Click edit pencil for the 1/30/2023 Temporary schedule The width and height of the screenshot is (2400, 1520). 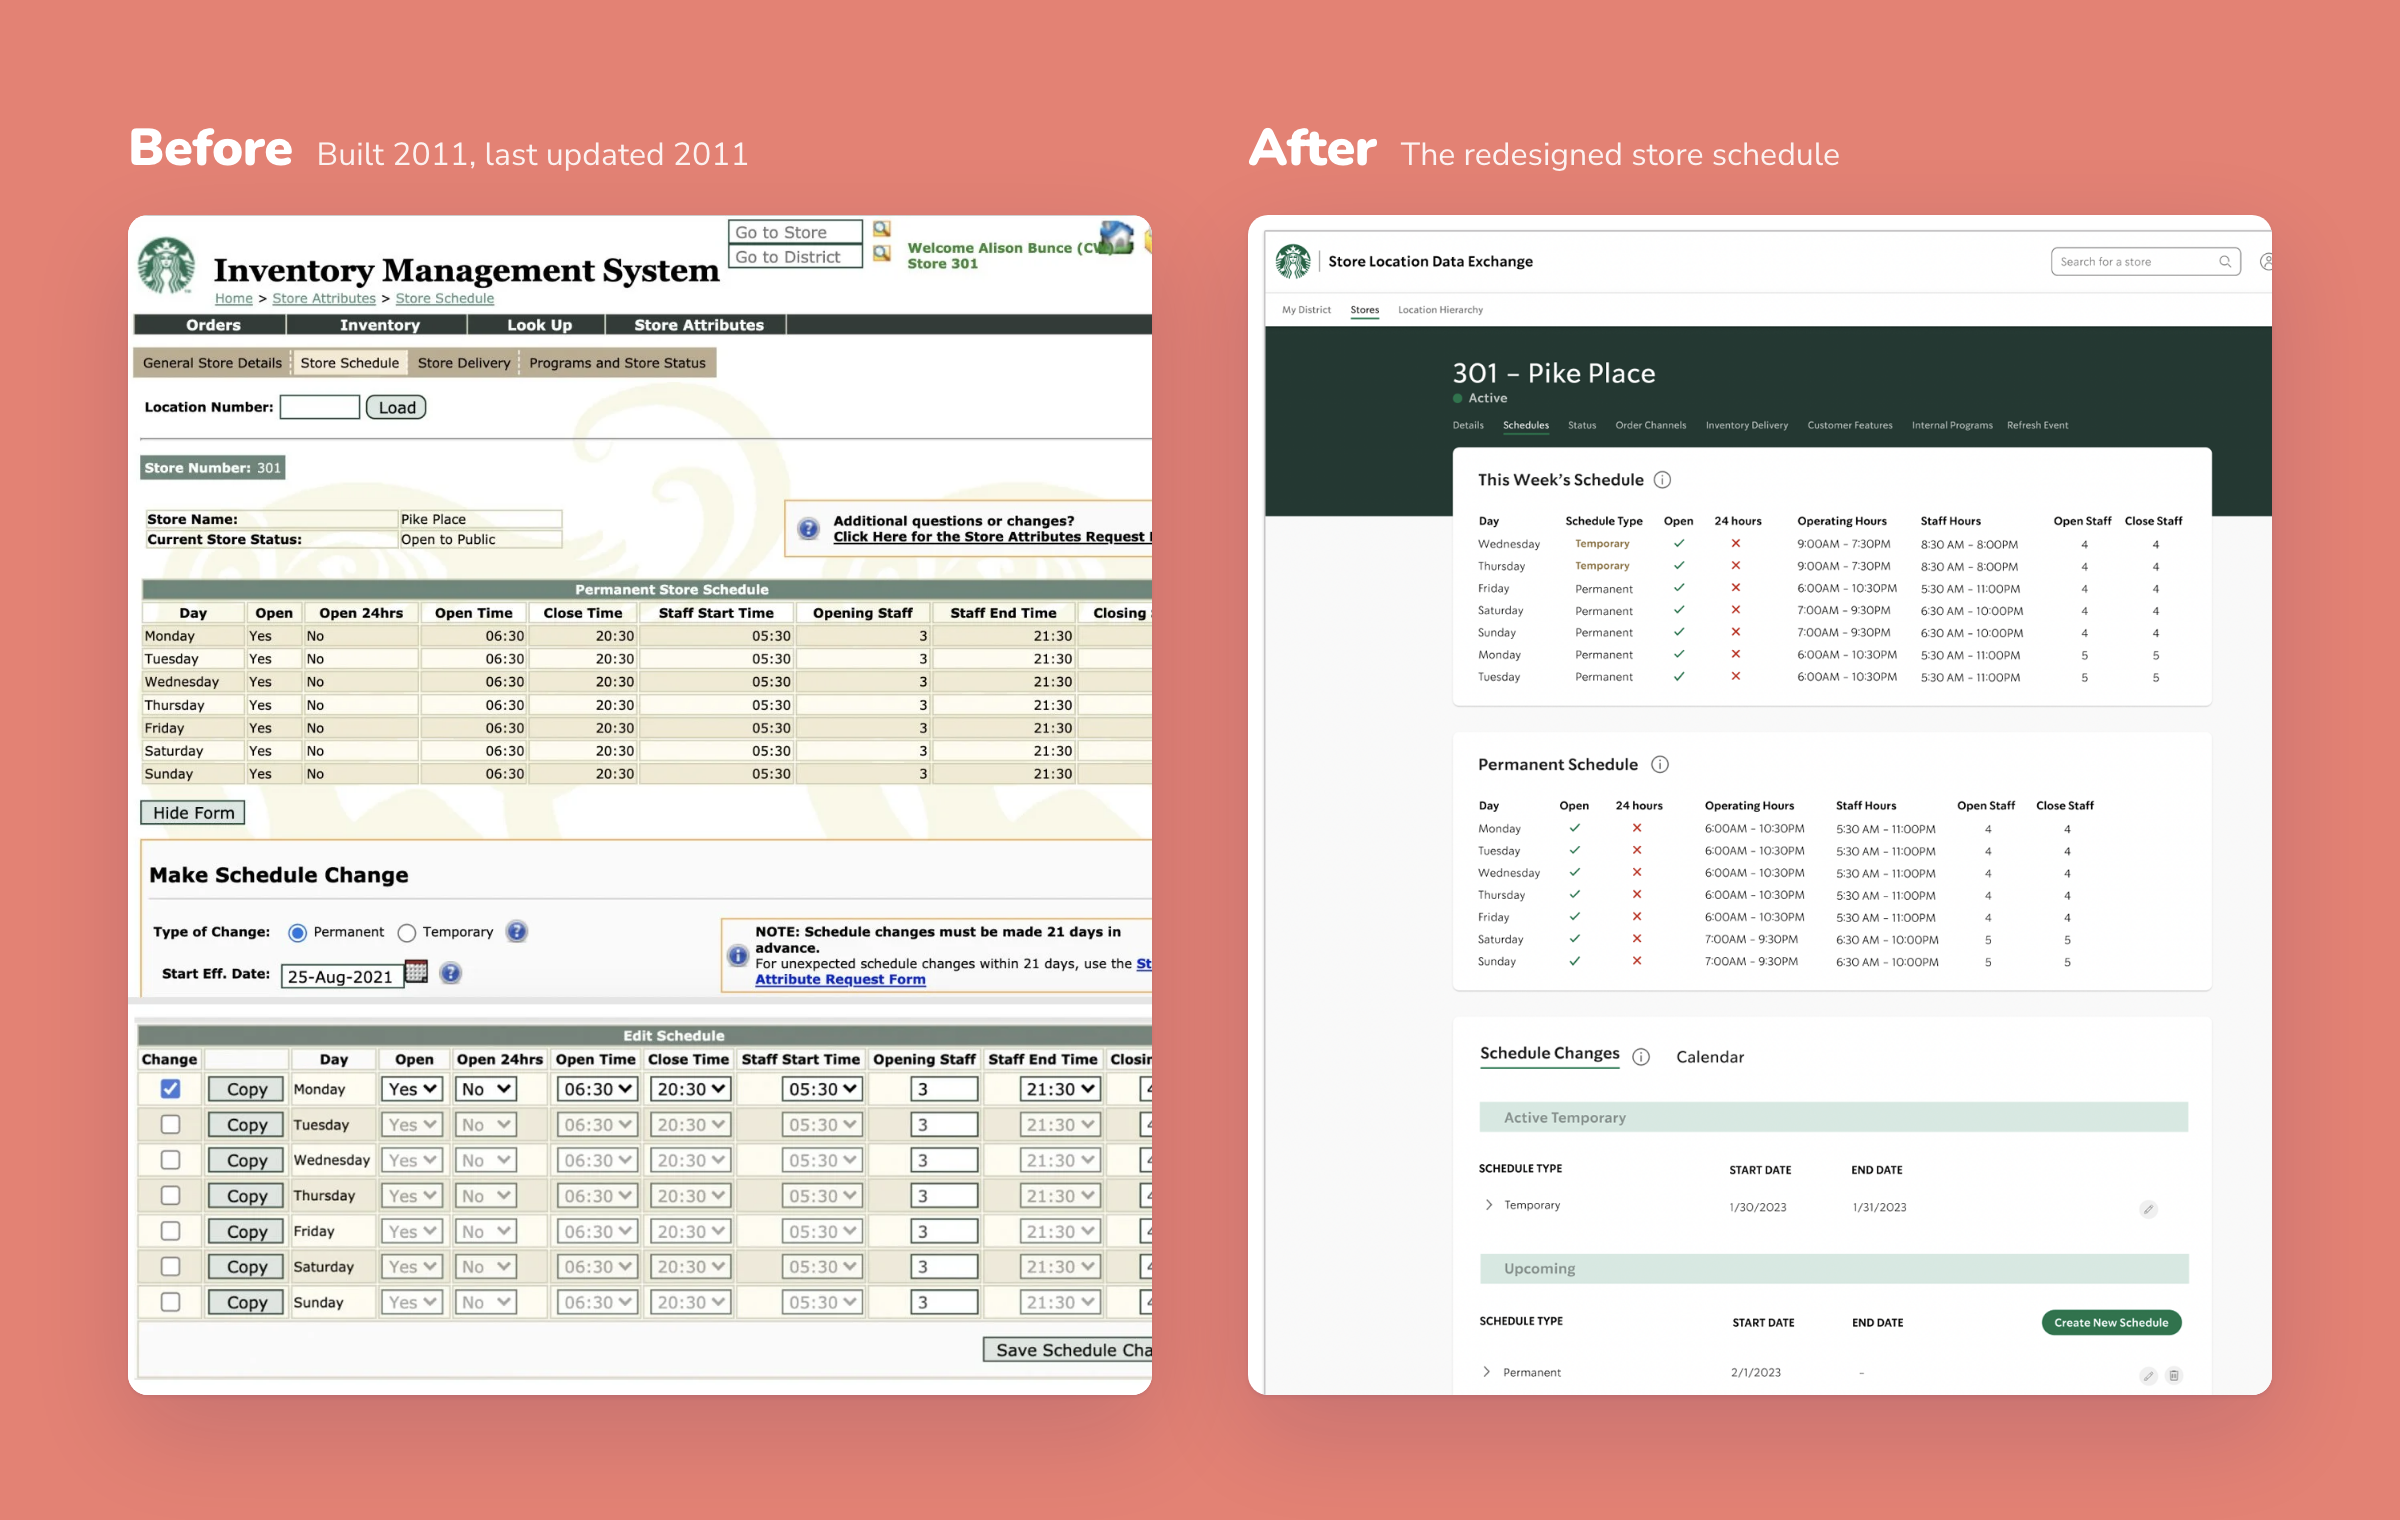coord(2148,1209)
